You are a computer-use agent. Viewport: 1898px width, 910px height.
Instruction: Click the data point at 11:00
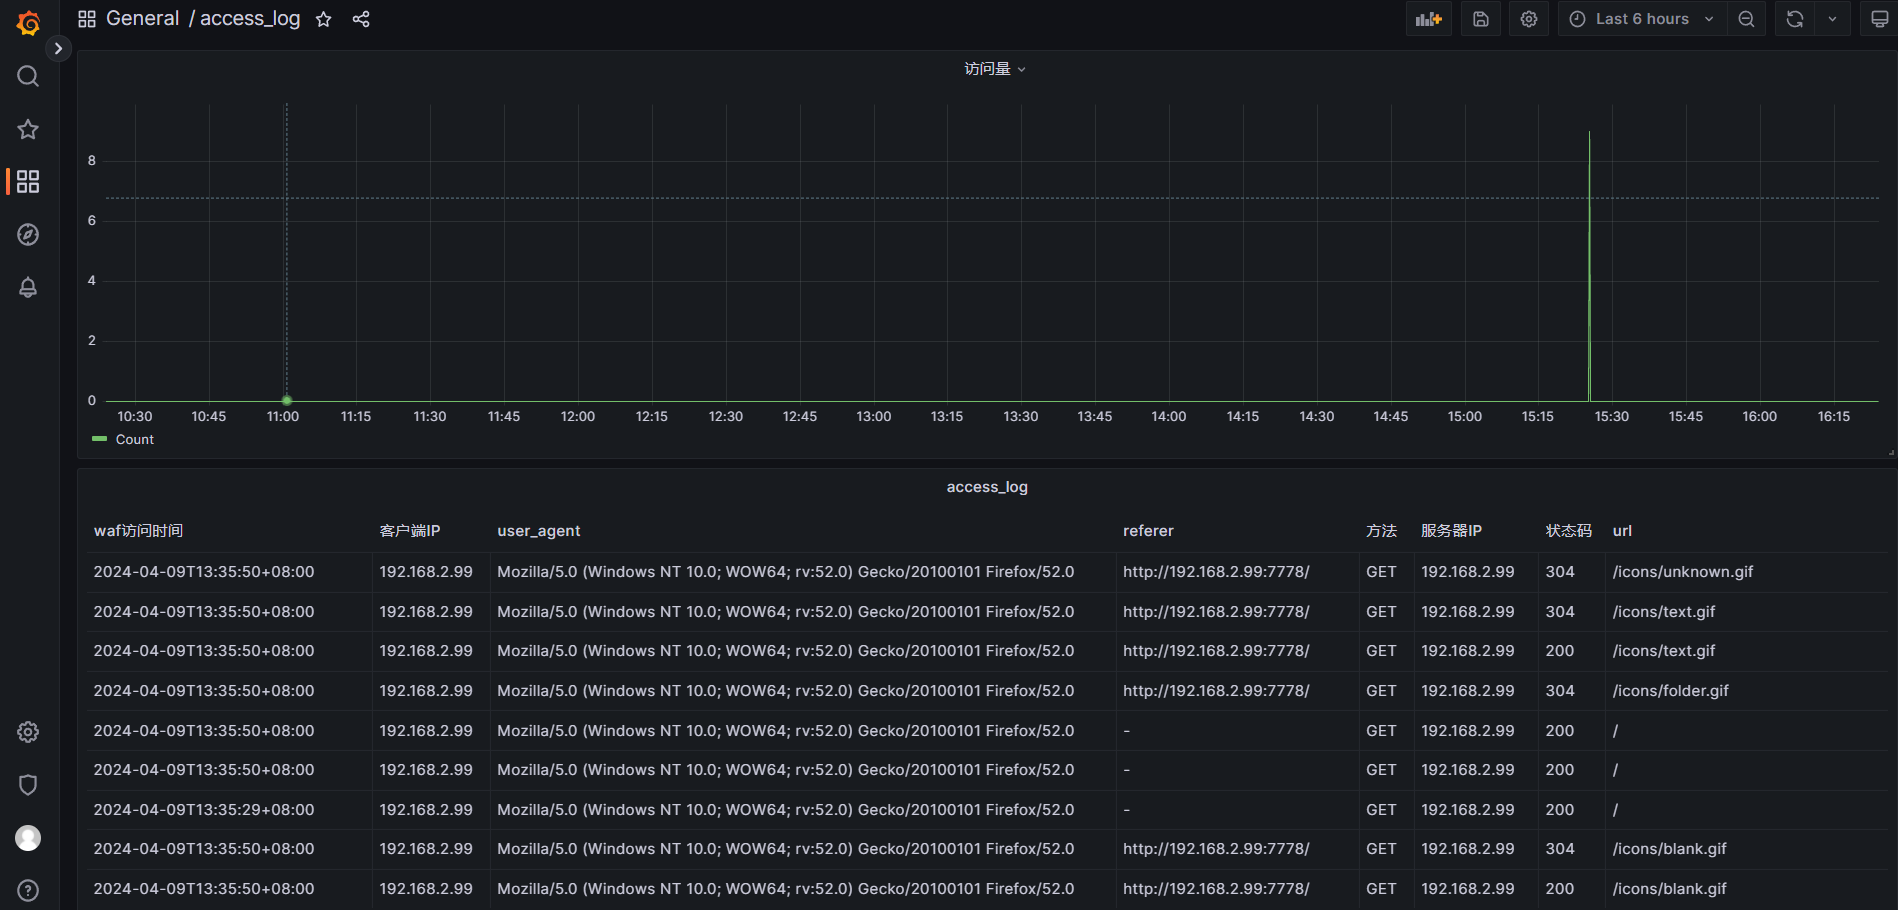287,400
